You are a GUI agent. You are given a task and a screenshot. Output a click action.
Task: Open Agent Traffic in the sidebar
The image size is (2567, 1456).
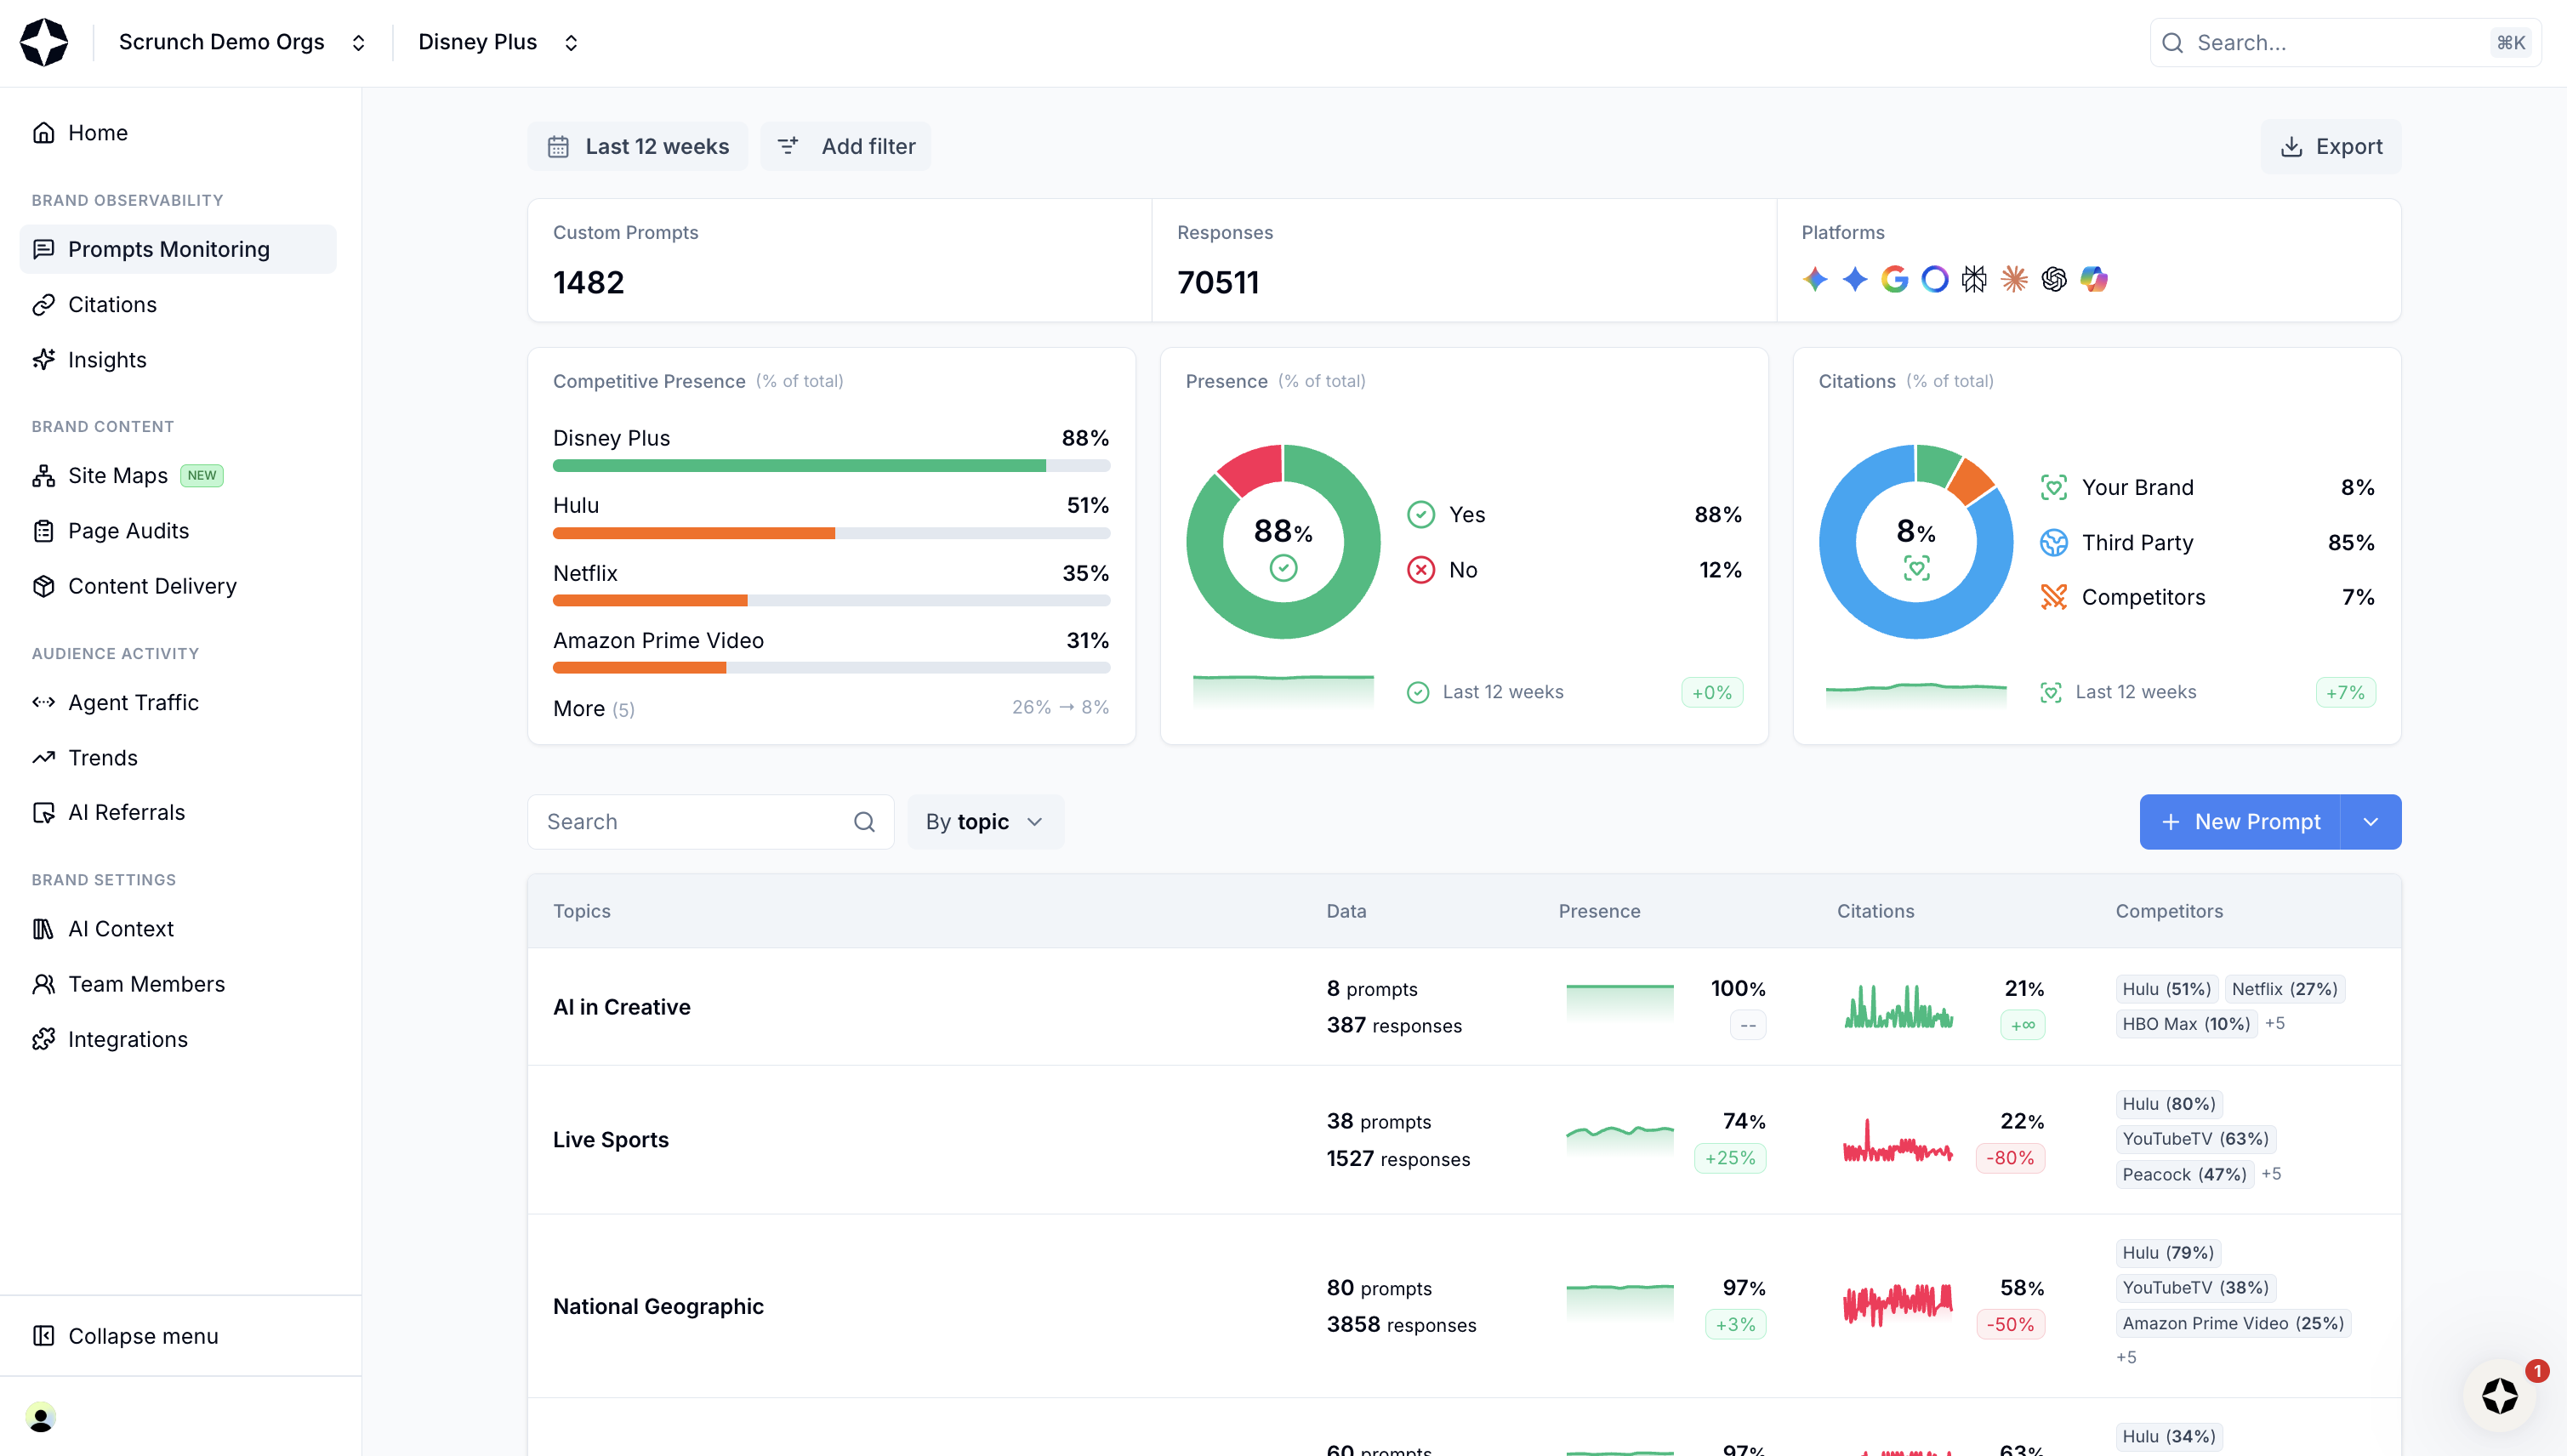click(x=133, y=702)
